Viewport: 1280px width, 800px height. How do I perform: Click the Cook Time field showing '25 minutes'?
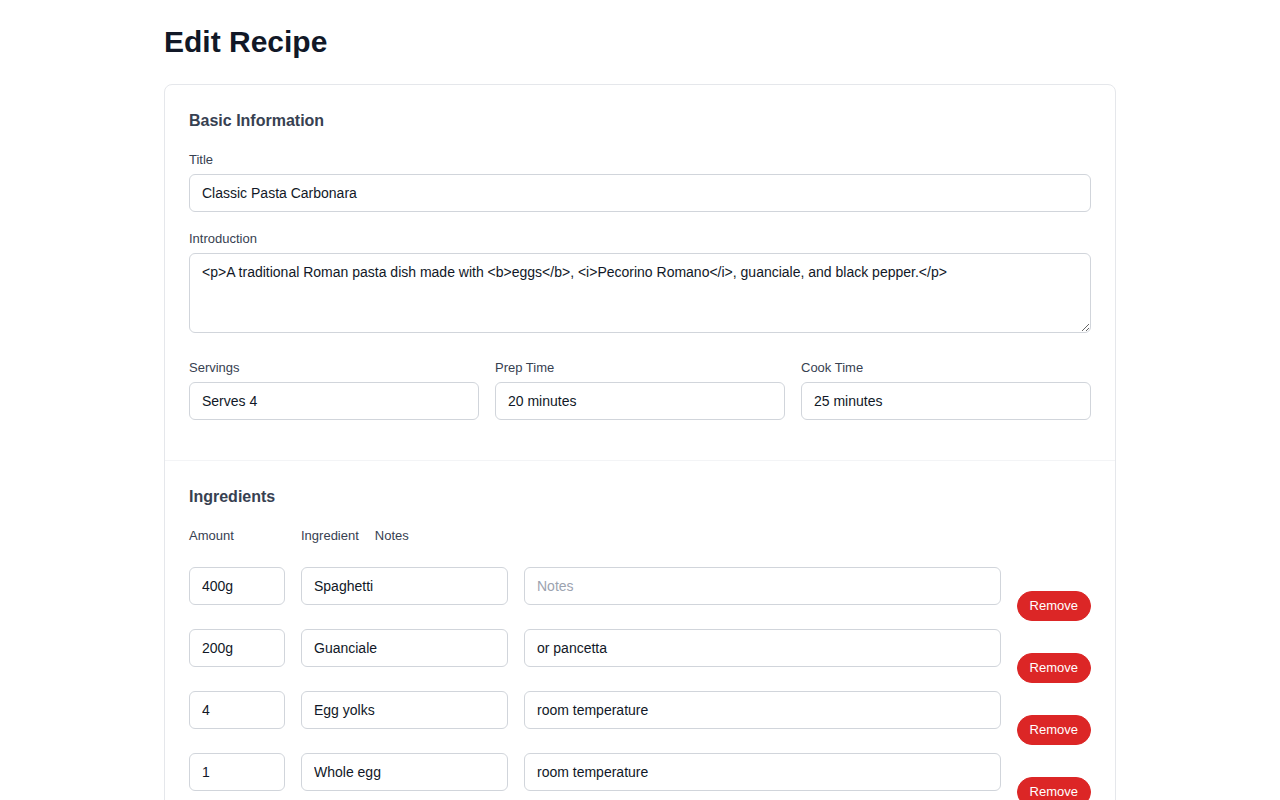pyautogui.click(x=945, y=400)
